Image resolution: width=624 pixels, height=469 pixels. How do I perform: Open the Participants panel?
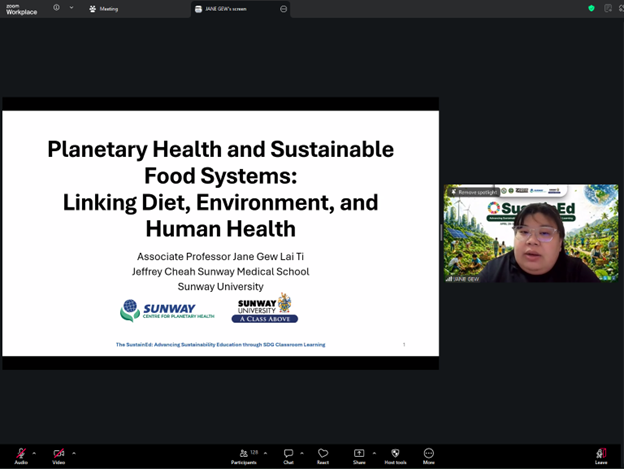coord(243,454)
